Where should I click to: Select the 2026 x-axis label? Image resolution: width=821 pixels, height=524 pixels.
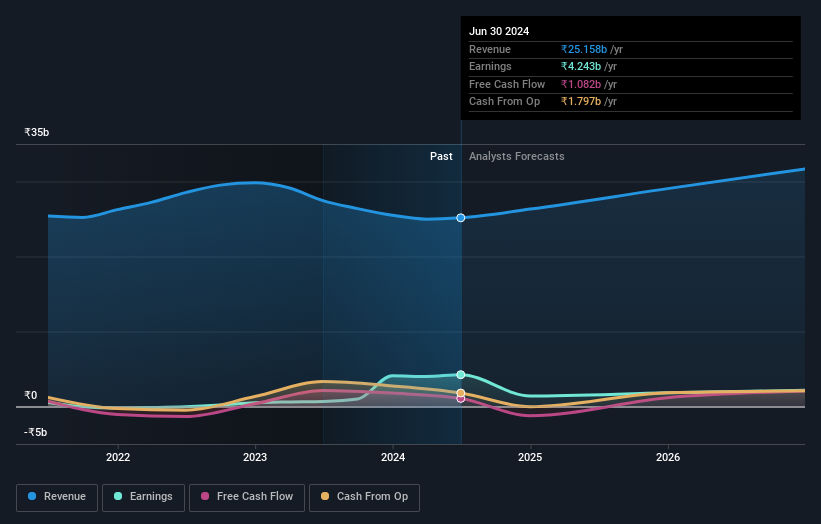pos(668,457)
